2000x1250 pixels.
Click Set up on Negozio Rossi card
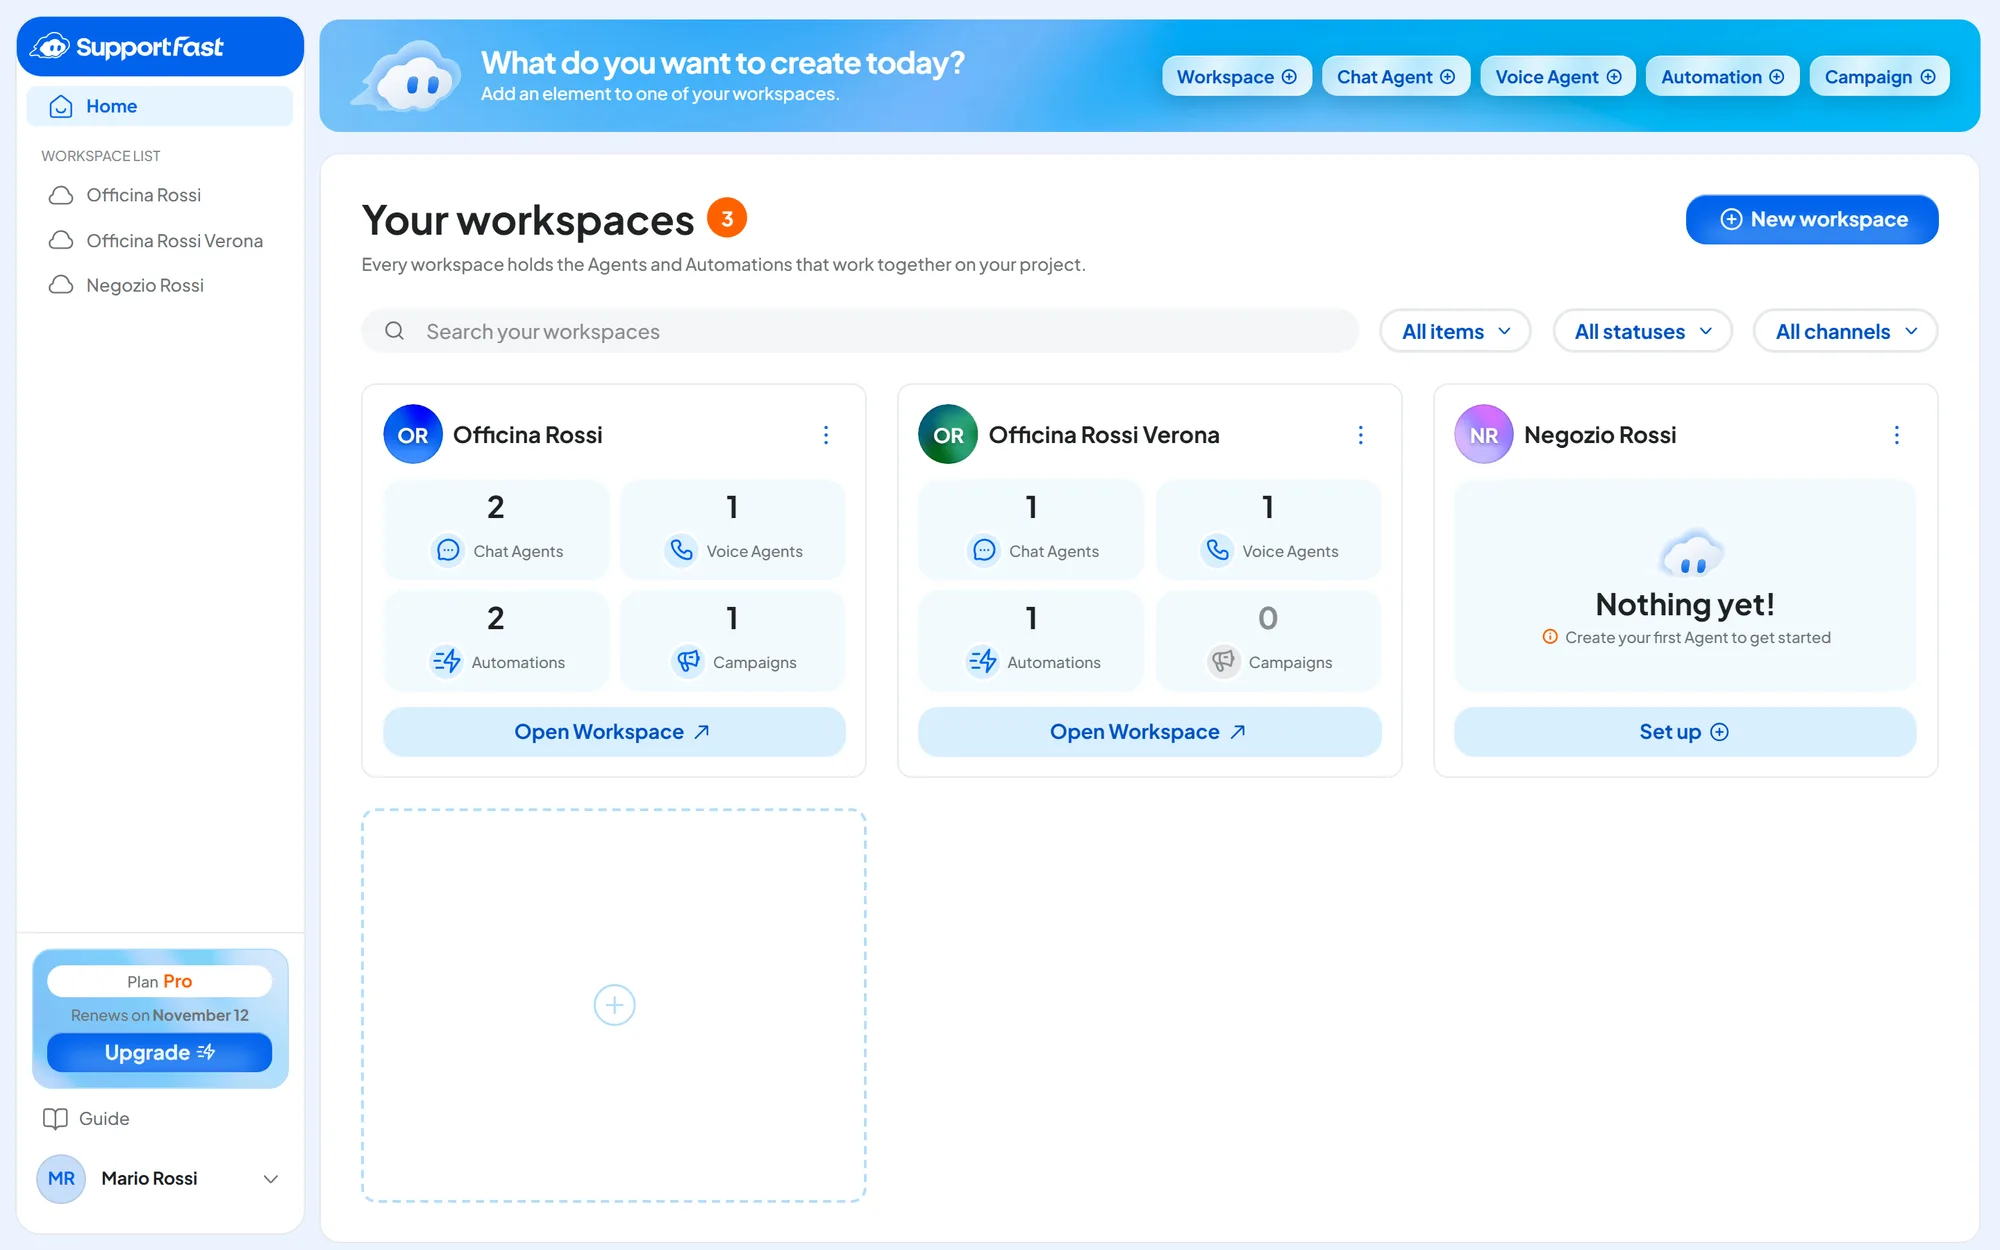tap(1685, 732)
